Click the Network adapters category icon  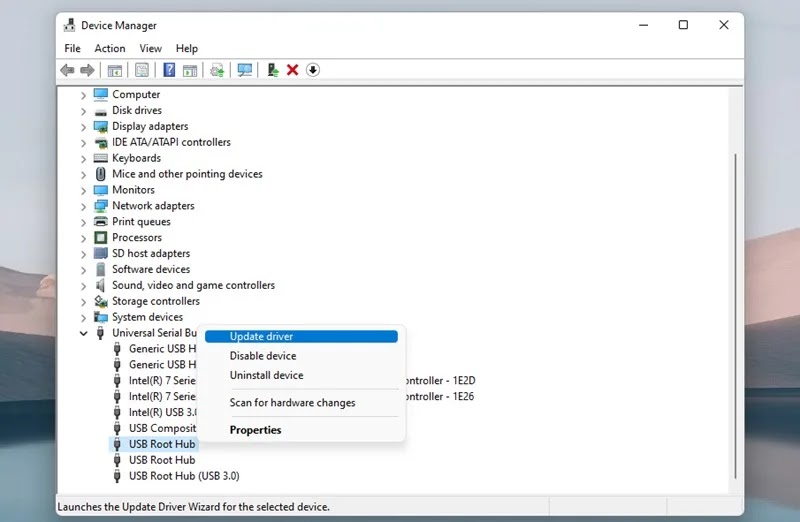point(101,206)
